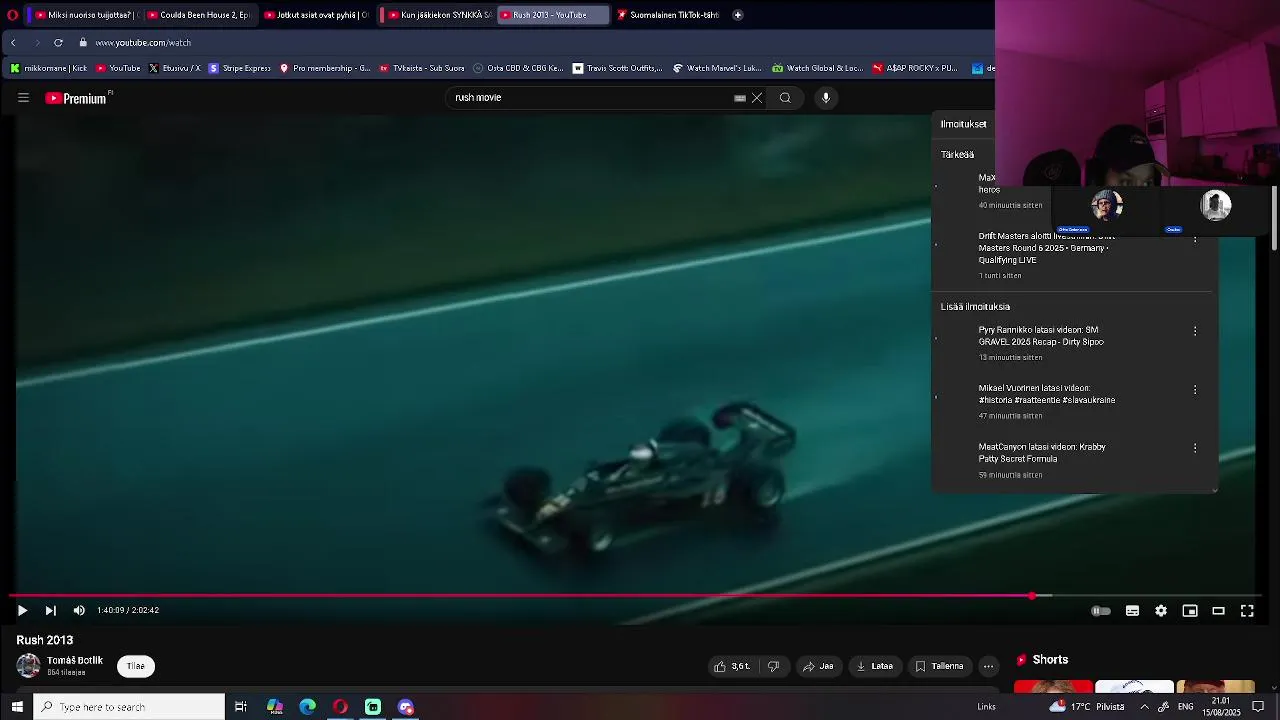Switch to 'Suomalainen TikTok-tähti' tab
Screen dimensions: 1280x720
pyautogui.click(x=667, y=15)
